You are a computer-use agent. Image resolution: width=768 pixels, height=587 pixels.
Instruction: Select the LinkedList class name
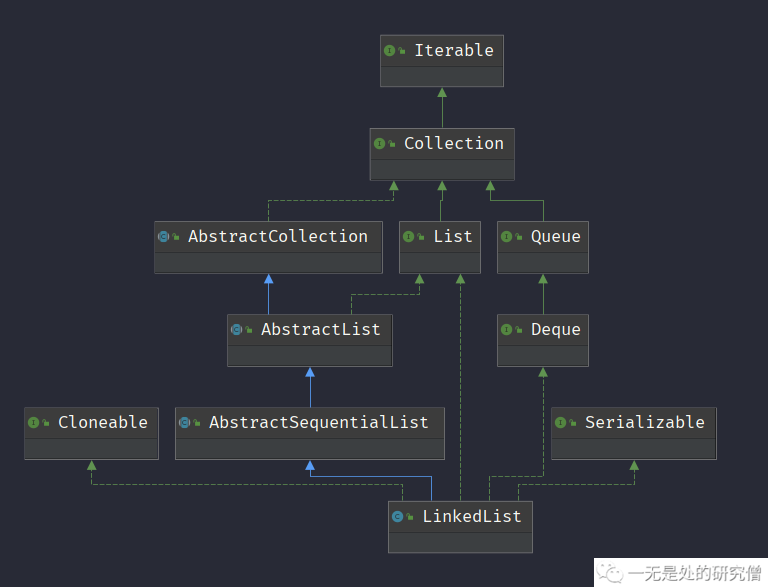472,516
